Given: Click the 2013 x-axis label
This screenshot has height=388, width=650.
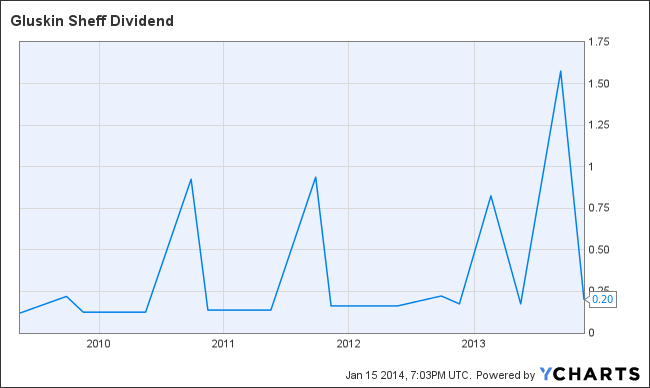Looking at the screenshot, I should (x=473, y=344).
